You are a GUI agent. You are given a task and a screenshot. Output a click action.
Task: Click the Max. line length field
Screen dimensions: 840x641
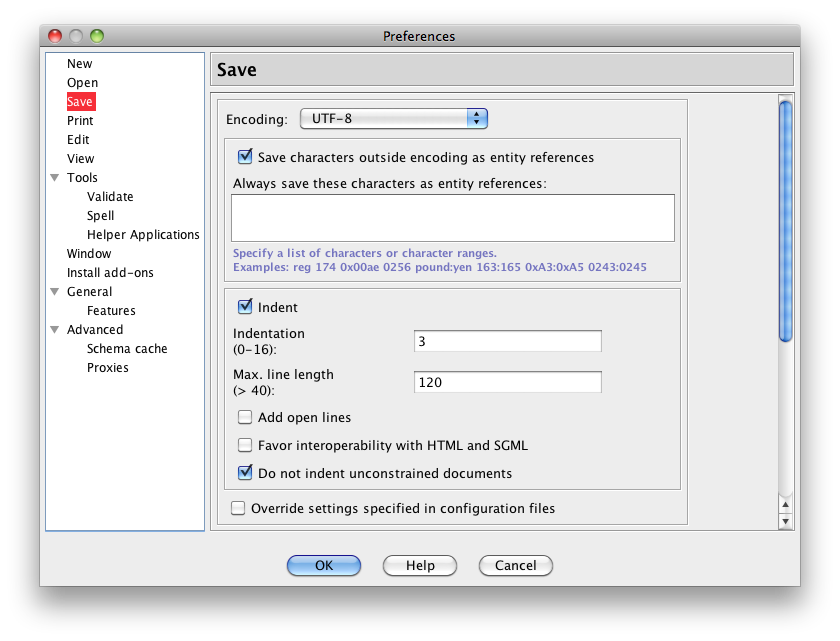[x=508, y=382]
